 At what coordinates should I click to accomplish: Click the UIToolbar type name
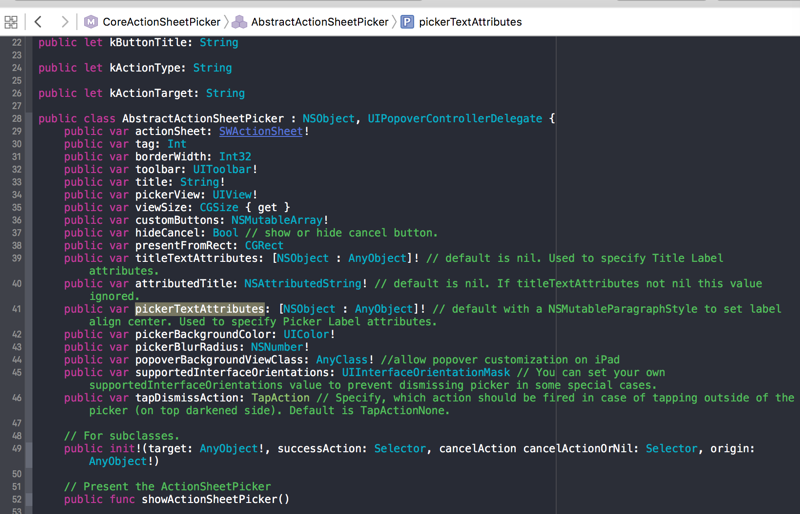[222, 169]
